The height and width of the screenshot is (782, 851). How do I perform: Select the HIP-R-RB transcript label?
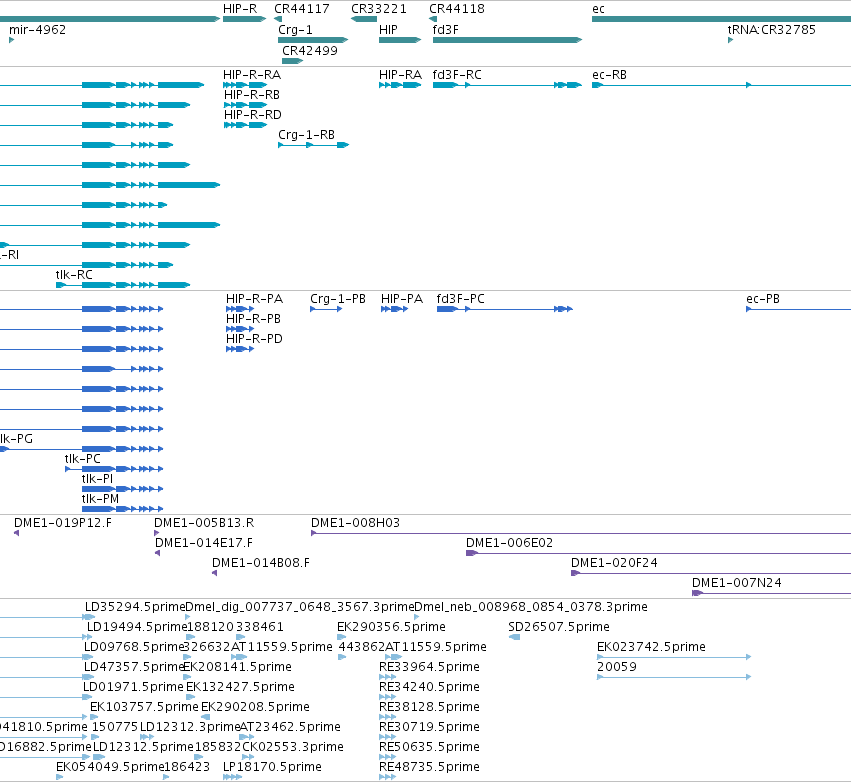(x=252, y=94)
